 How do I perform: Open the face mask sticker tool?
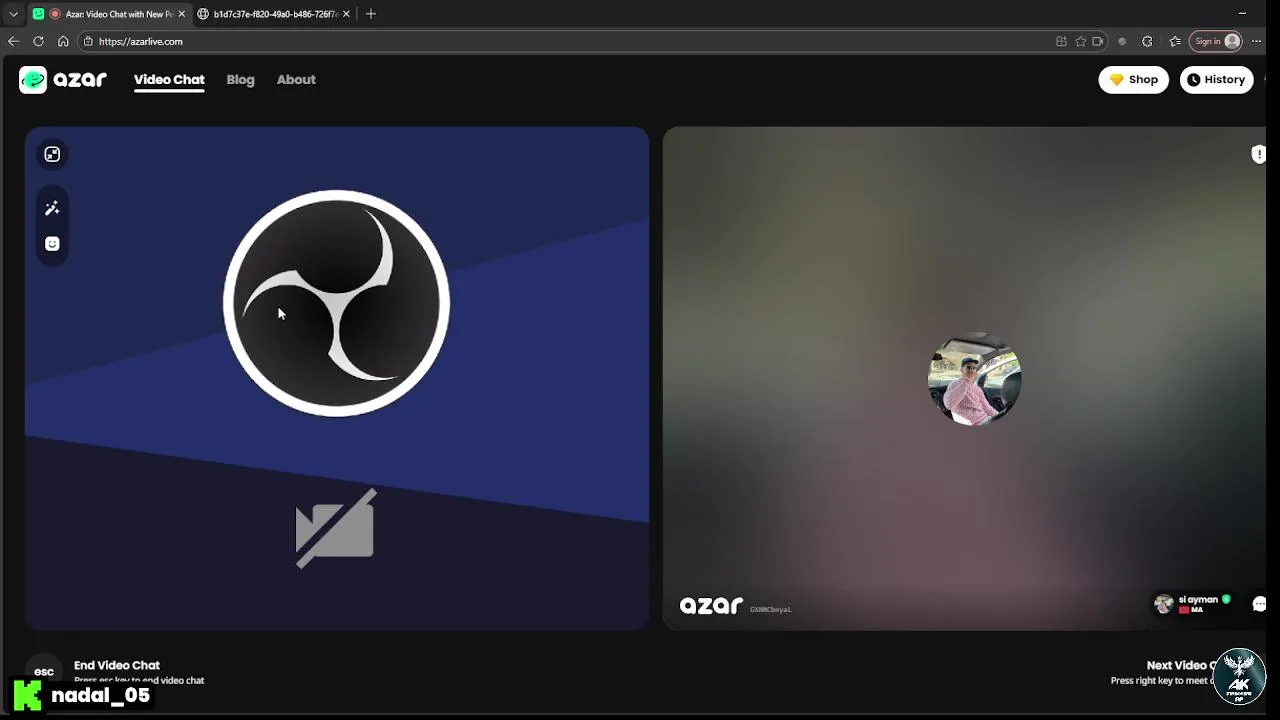(52, 244)
